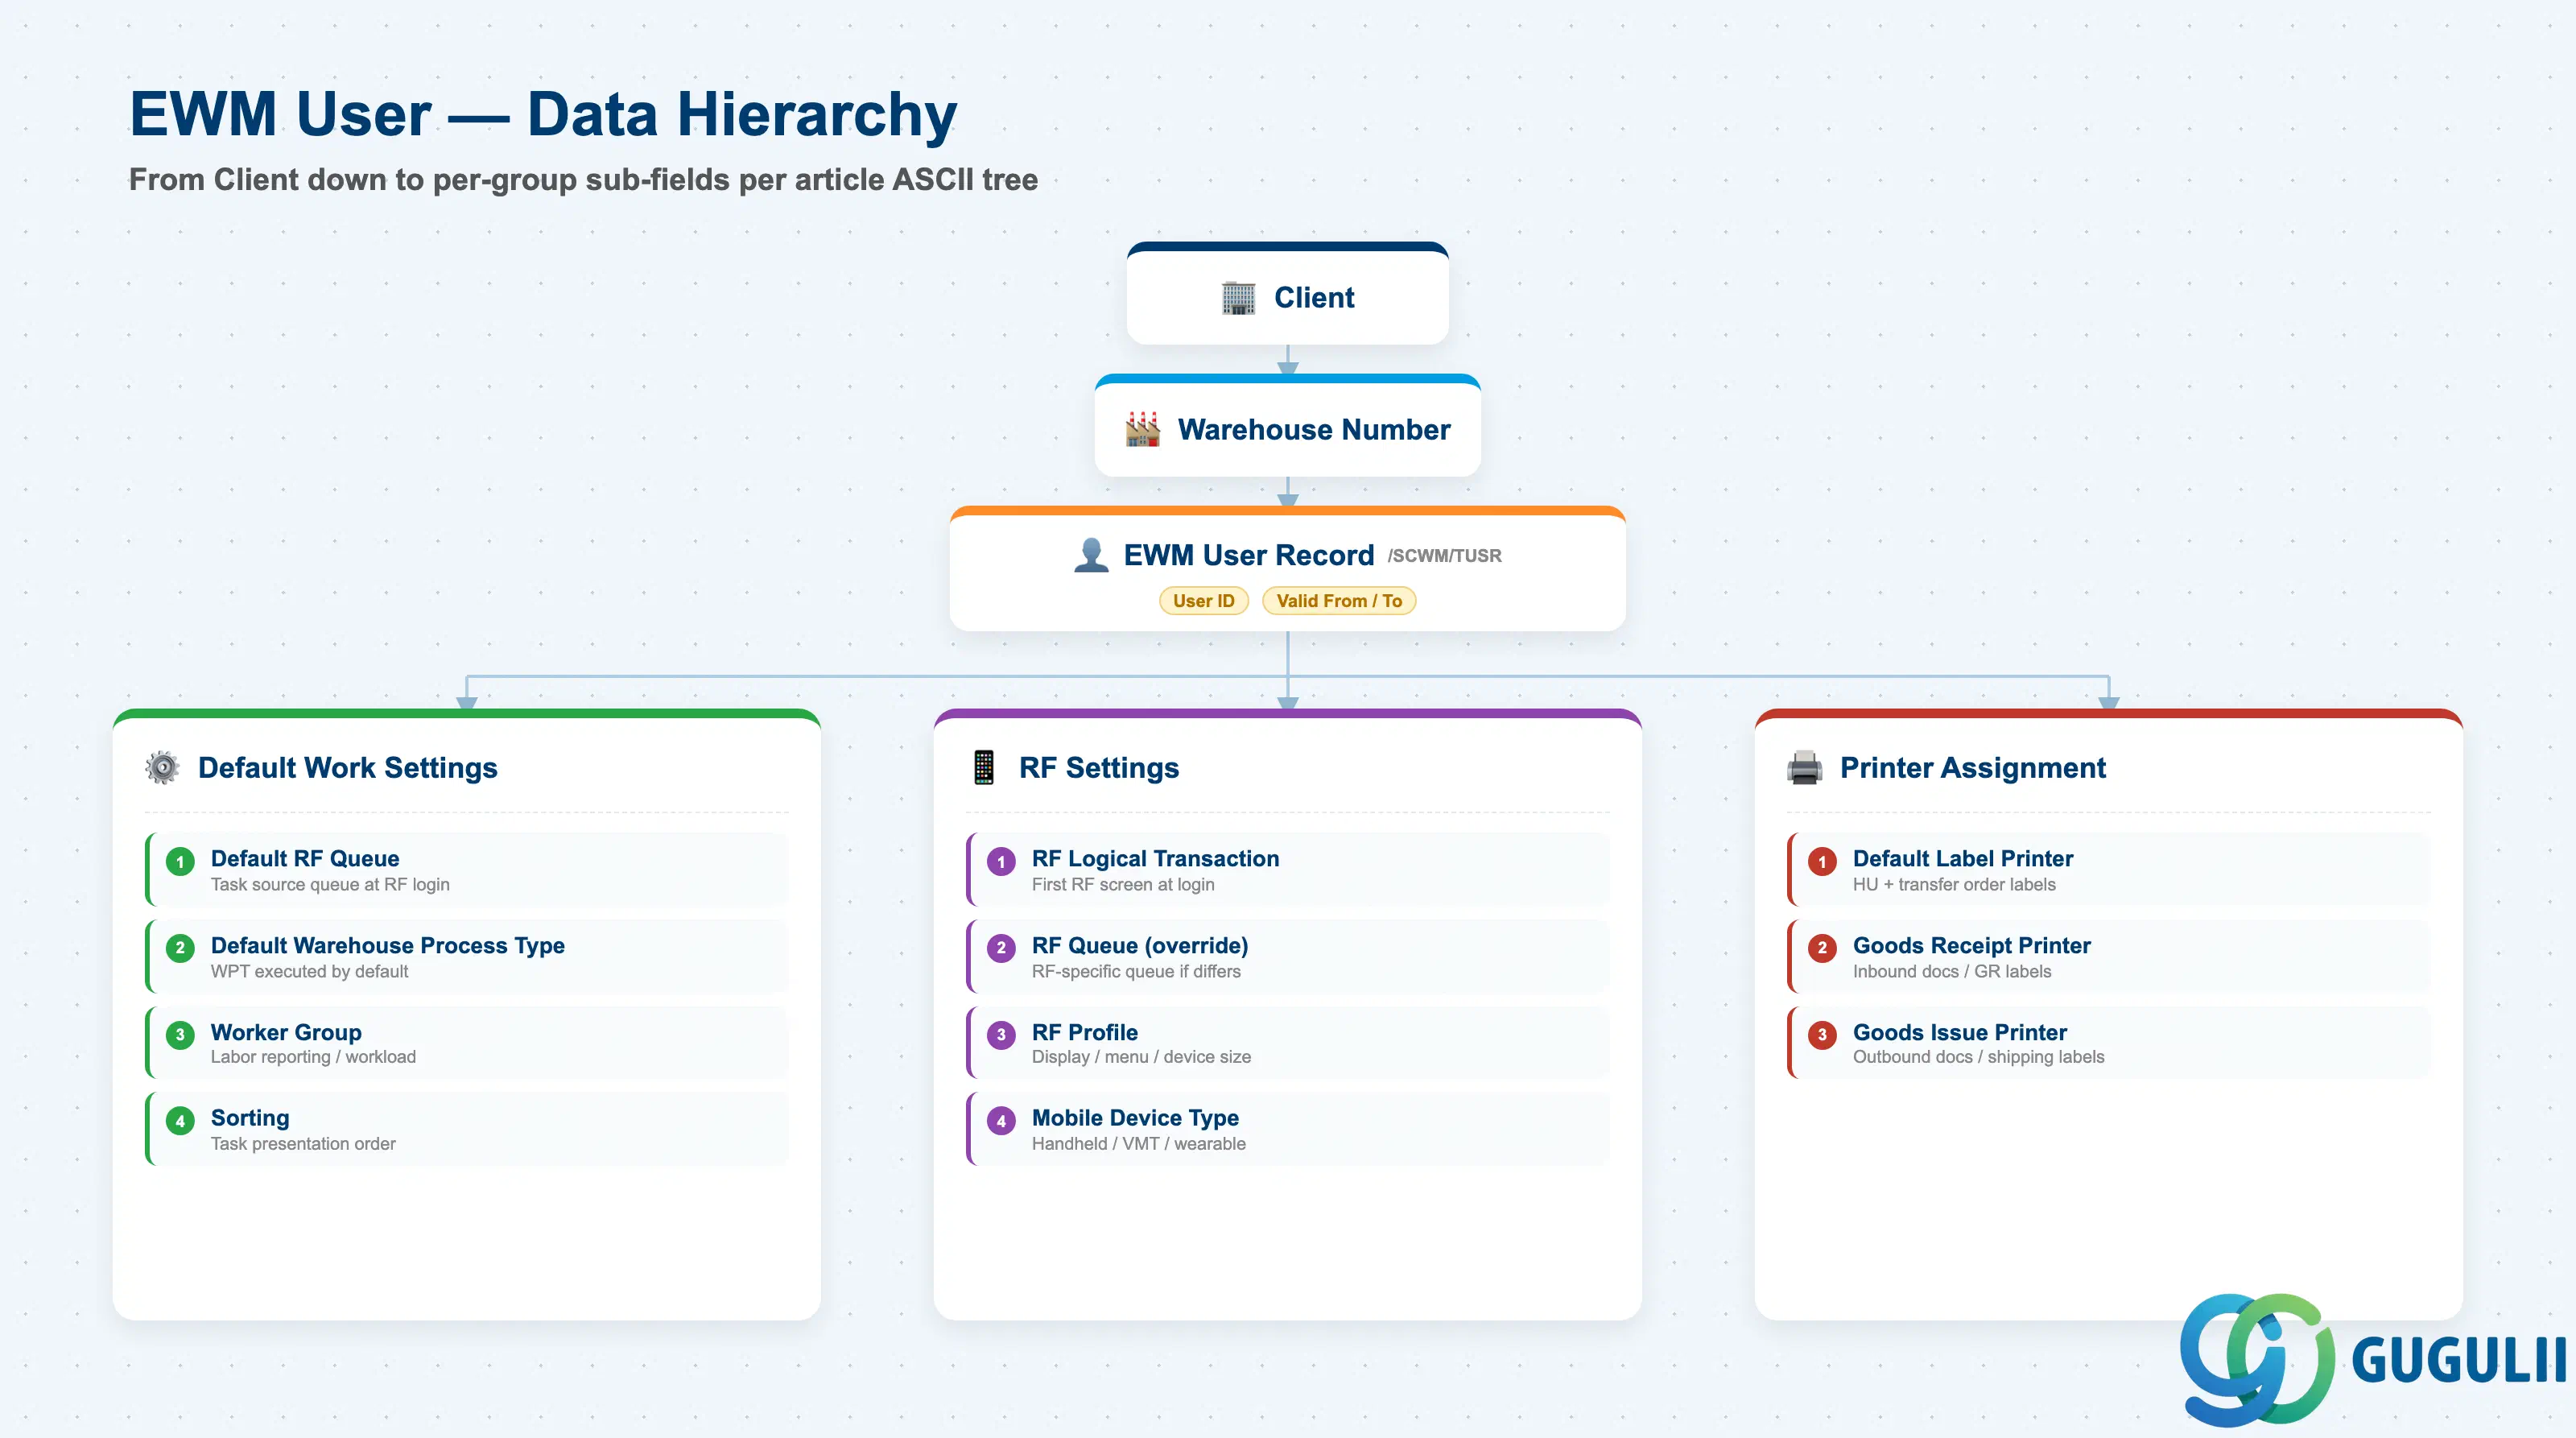Click the EWM User Record person icon

1091,555
